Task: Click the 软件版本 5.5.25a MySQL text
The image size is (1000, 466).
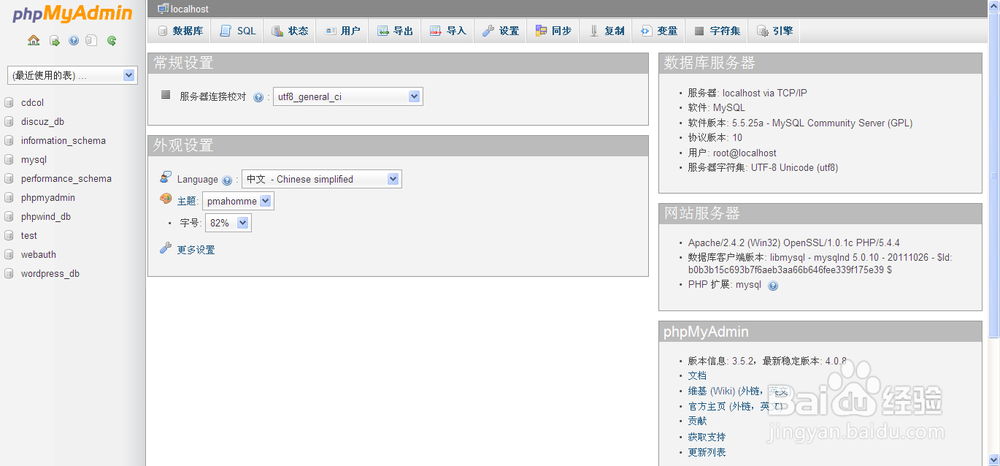Action: coord(800,123)
